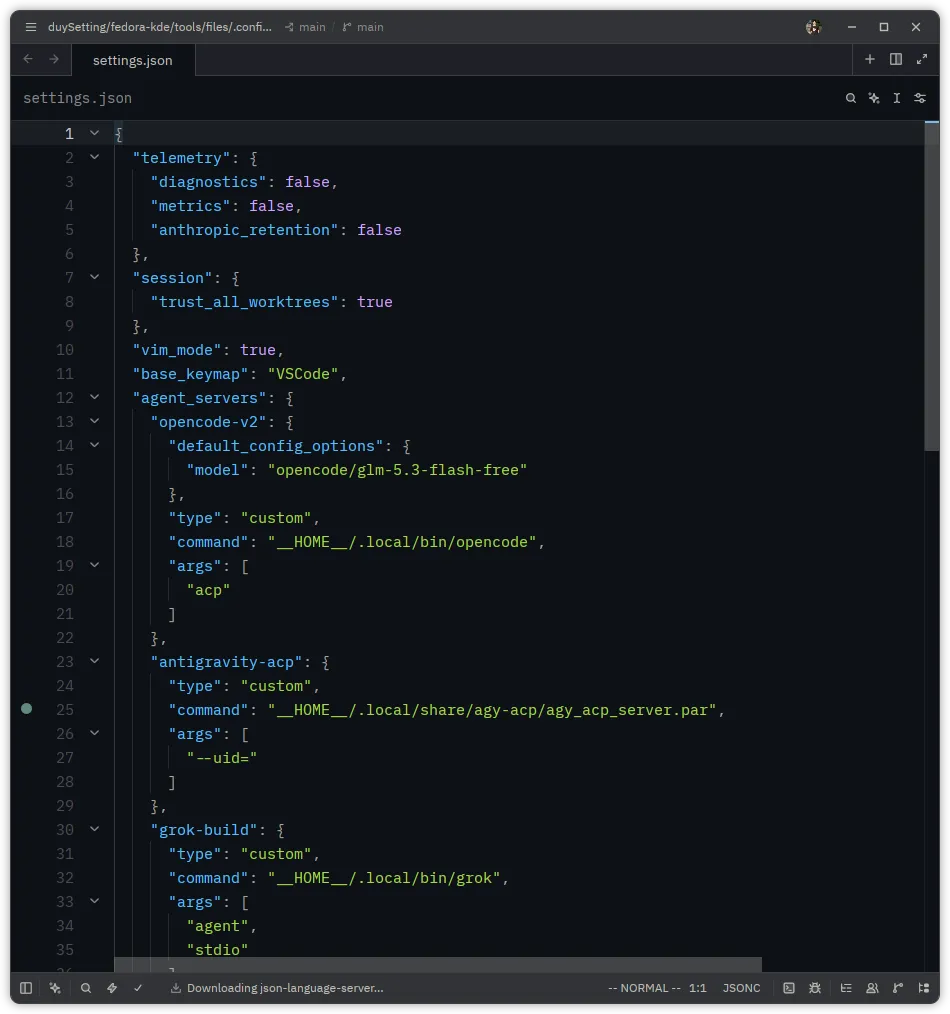This screenshot has height=1014, width=950.
Task: Collapse the session block on line 7
Action: [x=94, y=277]
